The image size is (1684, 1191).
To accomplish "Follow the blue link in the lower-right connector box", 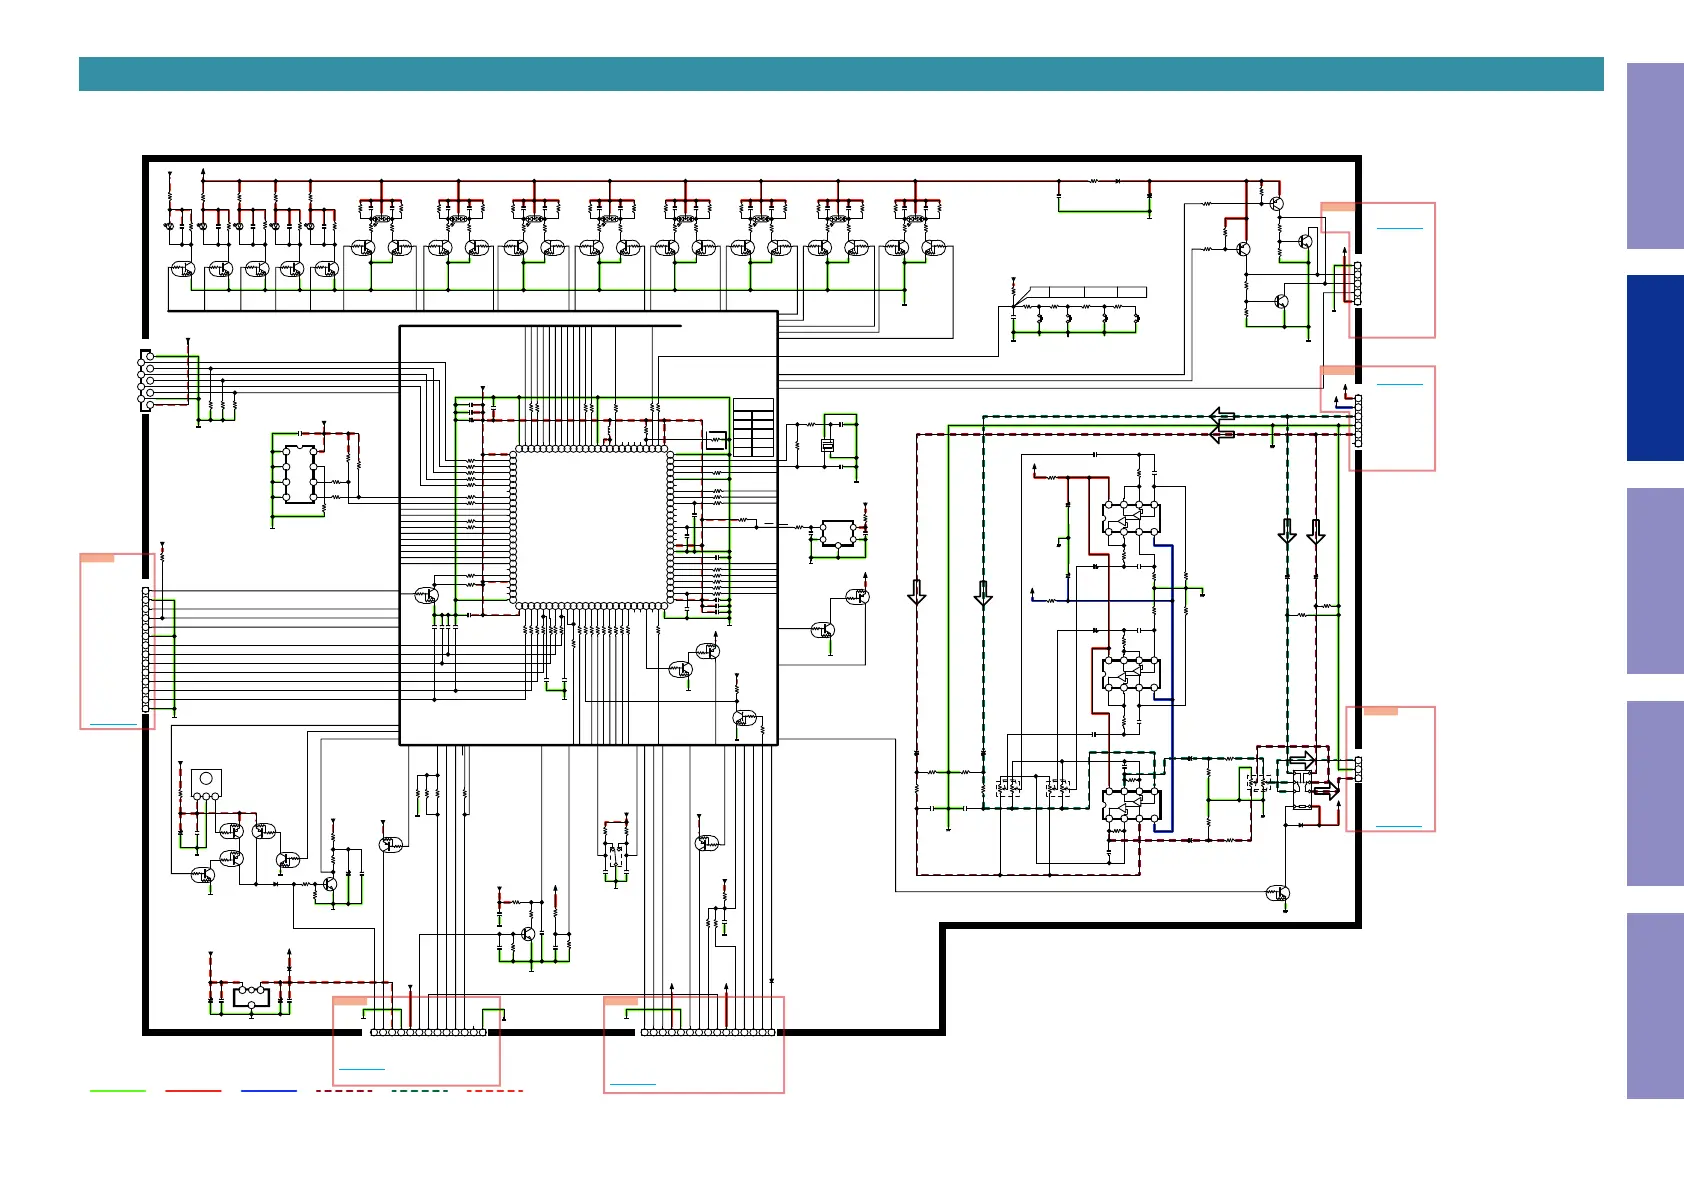I will click(1399, 826).
